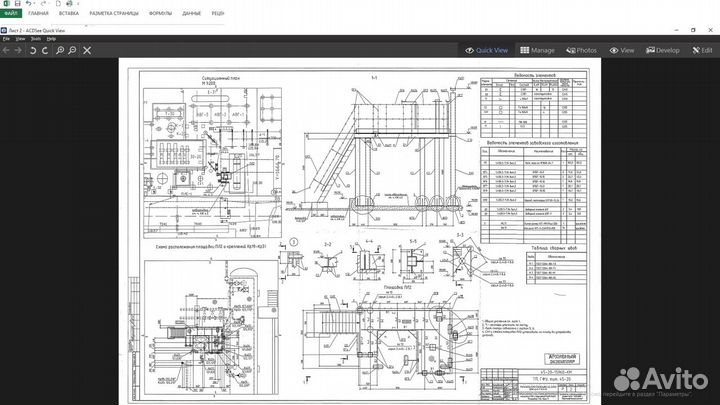Zoom out of the drawing
Image resolution: width=720 pixels, height=405 pixels.
click(x=73, y=49)
